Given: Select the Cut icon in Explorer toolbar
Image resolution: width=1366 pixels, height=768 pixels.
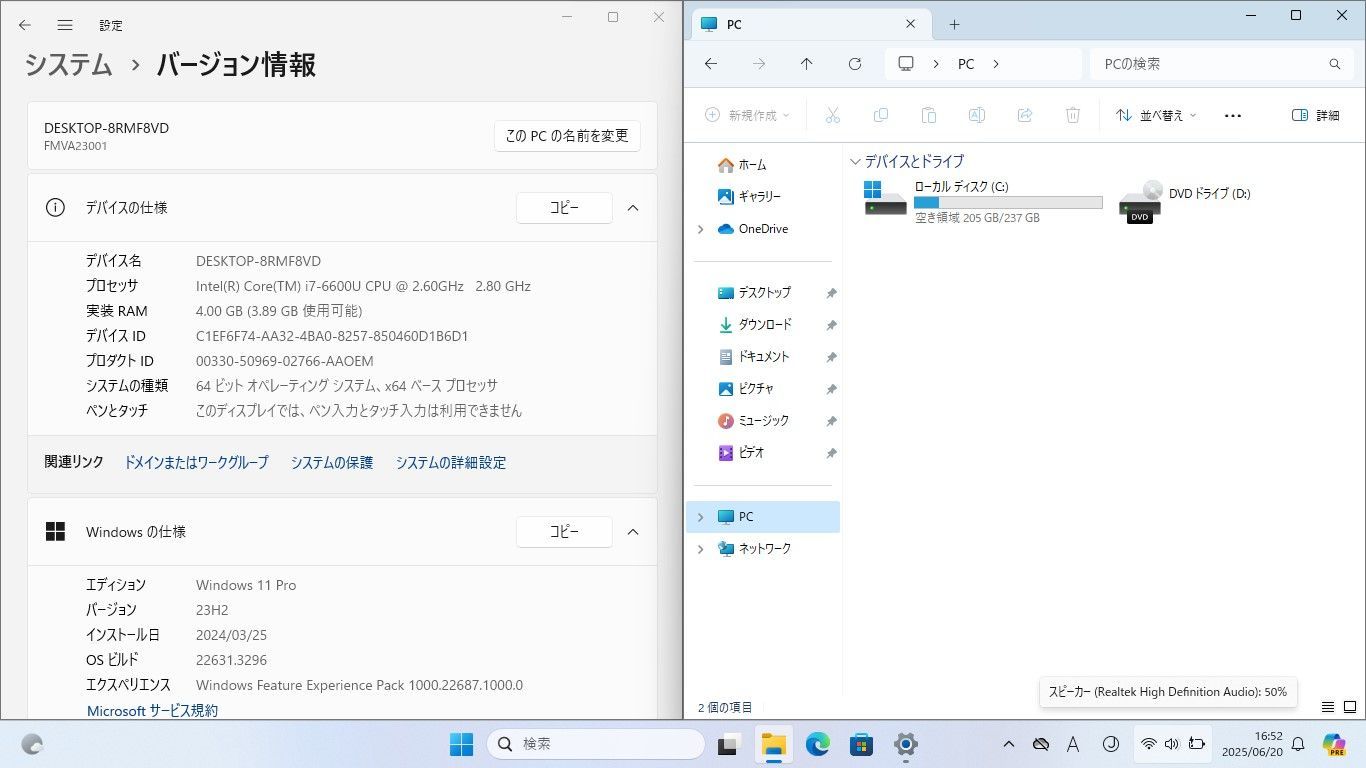Looking at the screenshot, I should [833, 115].
